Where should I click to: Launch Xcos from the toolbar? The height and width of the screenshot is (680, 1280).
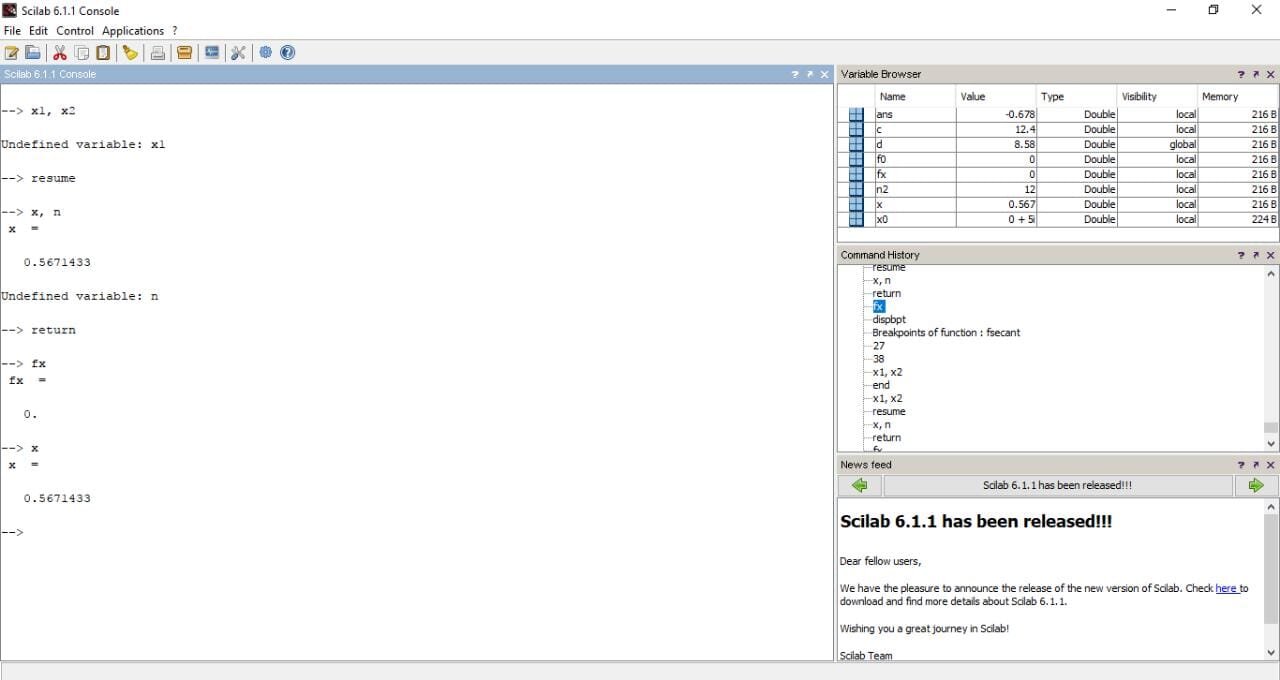[x=211, y=53]
